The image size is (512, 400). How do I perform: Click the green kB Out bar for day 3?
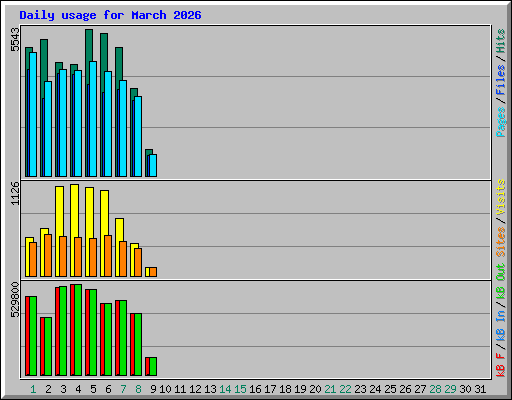63,331
